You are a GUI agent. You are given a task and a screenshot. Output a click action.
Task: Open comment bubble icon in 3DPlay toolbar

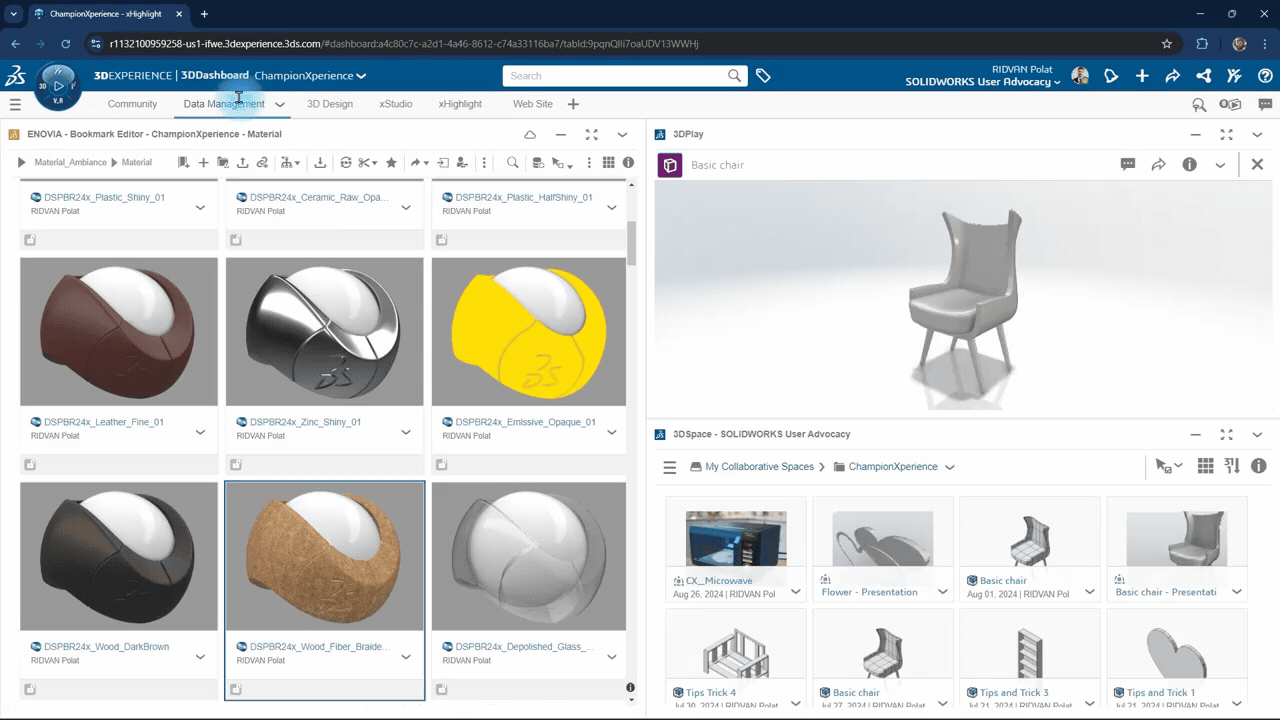click(1128, 164)
